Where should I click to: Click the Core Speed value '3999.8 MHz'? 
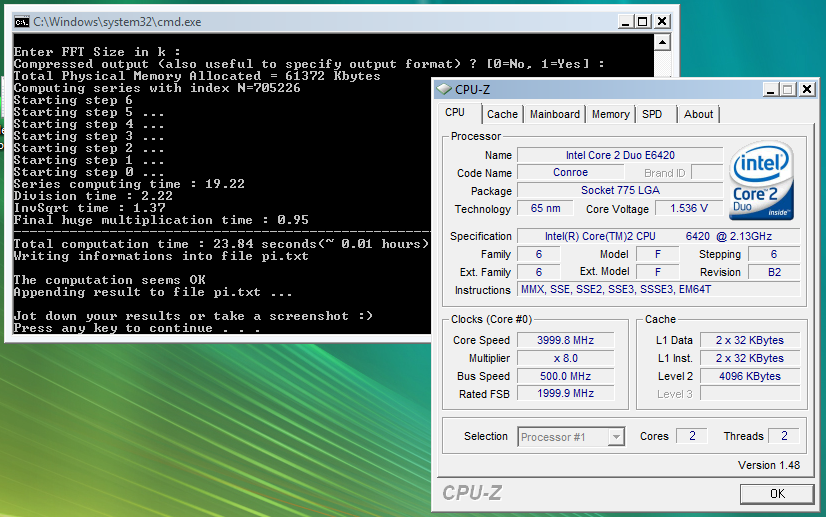coord(565,340)
